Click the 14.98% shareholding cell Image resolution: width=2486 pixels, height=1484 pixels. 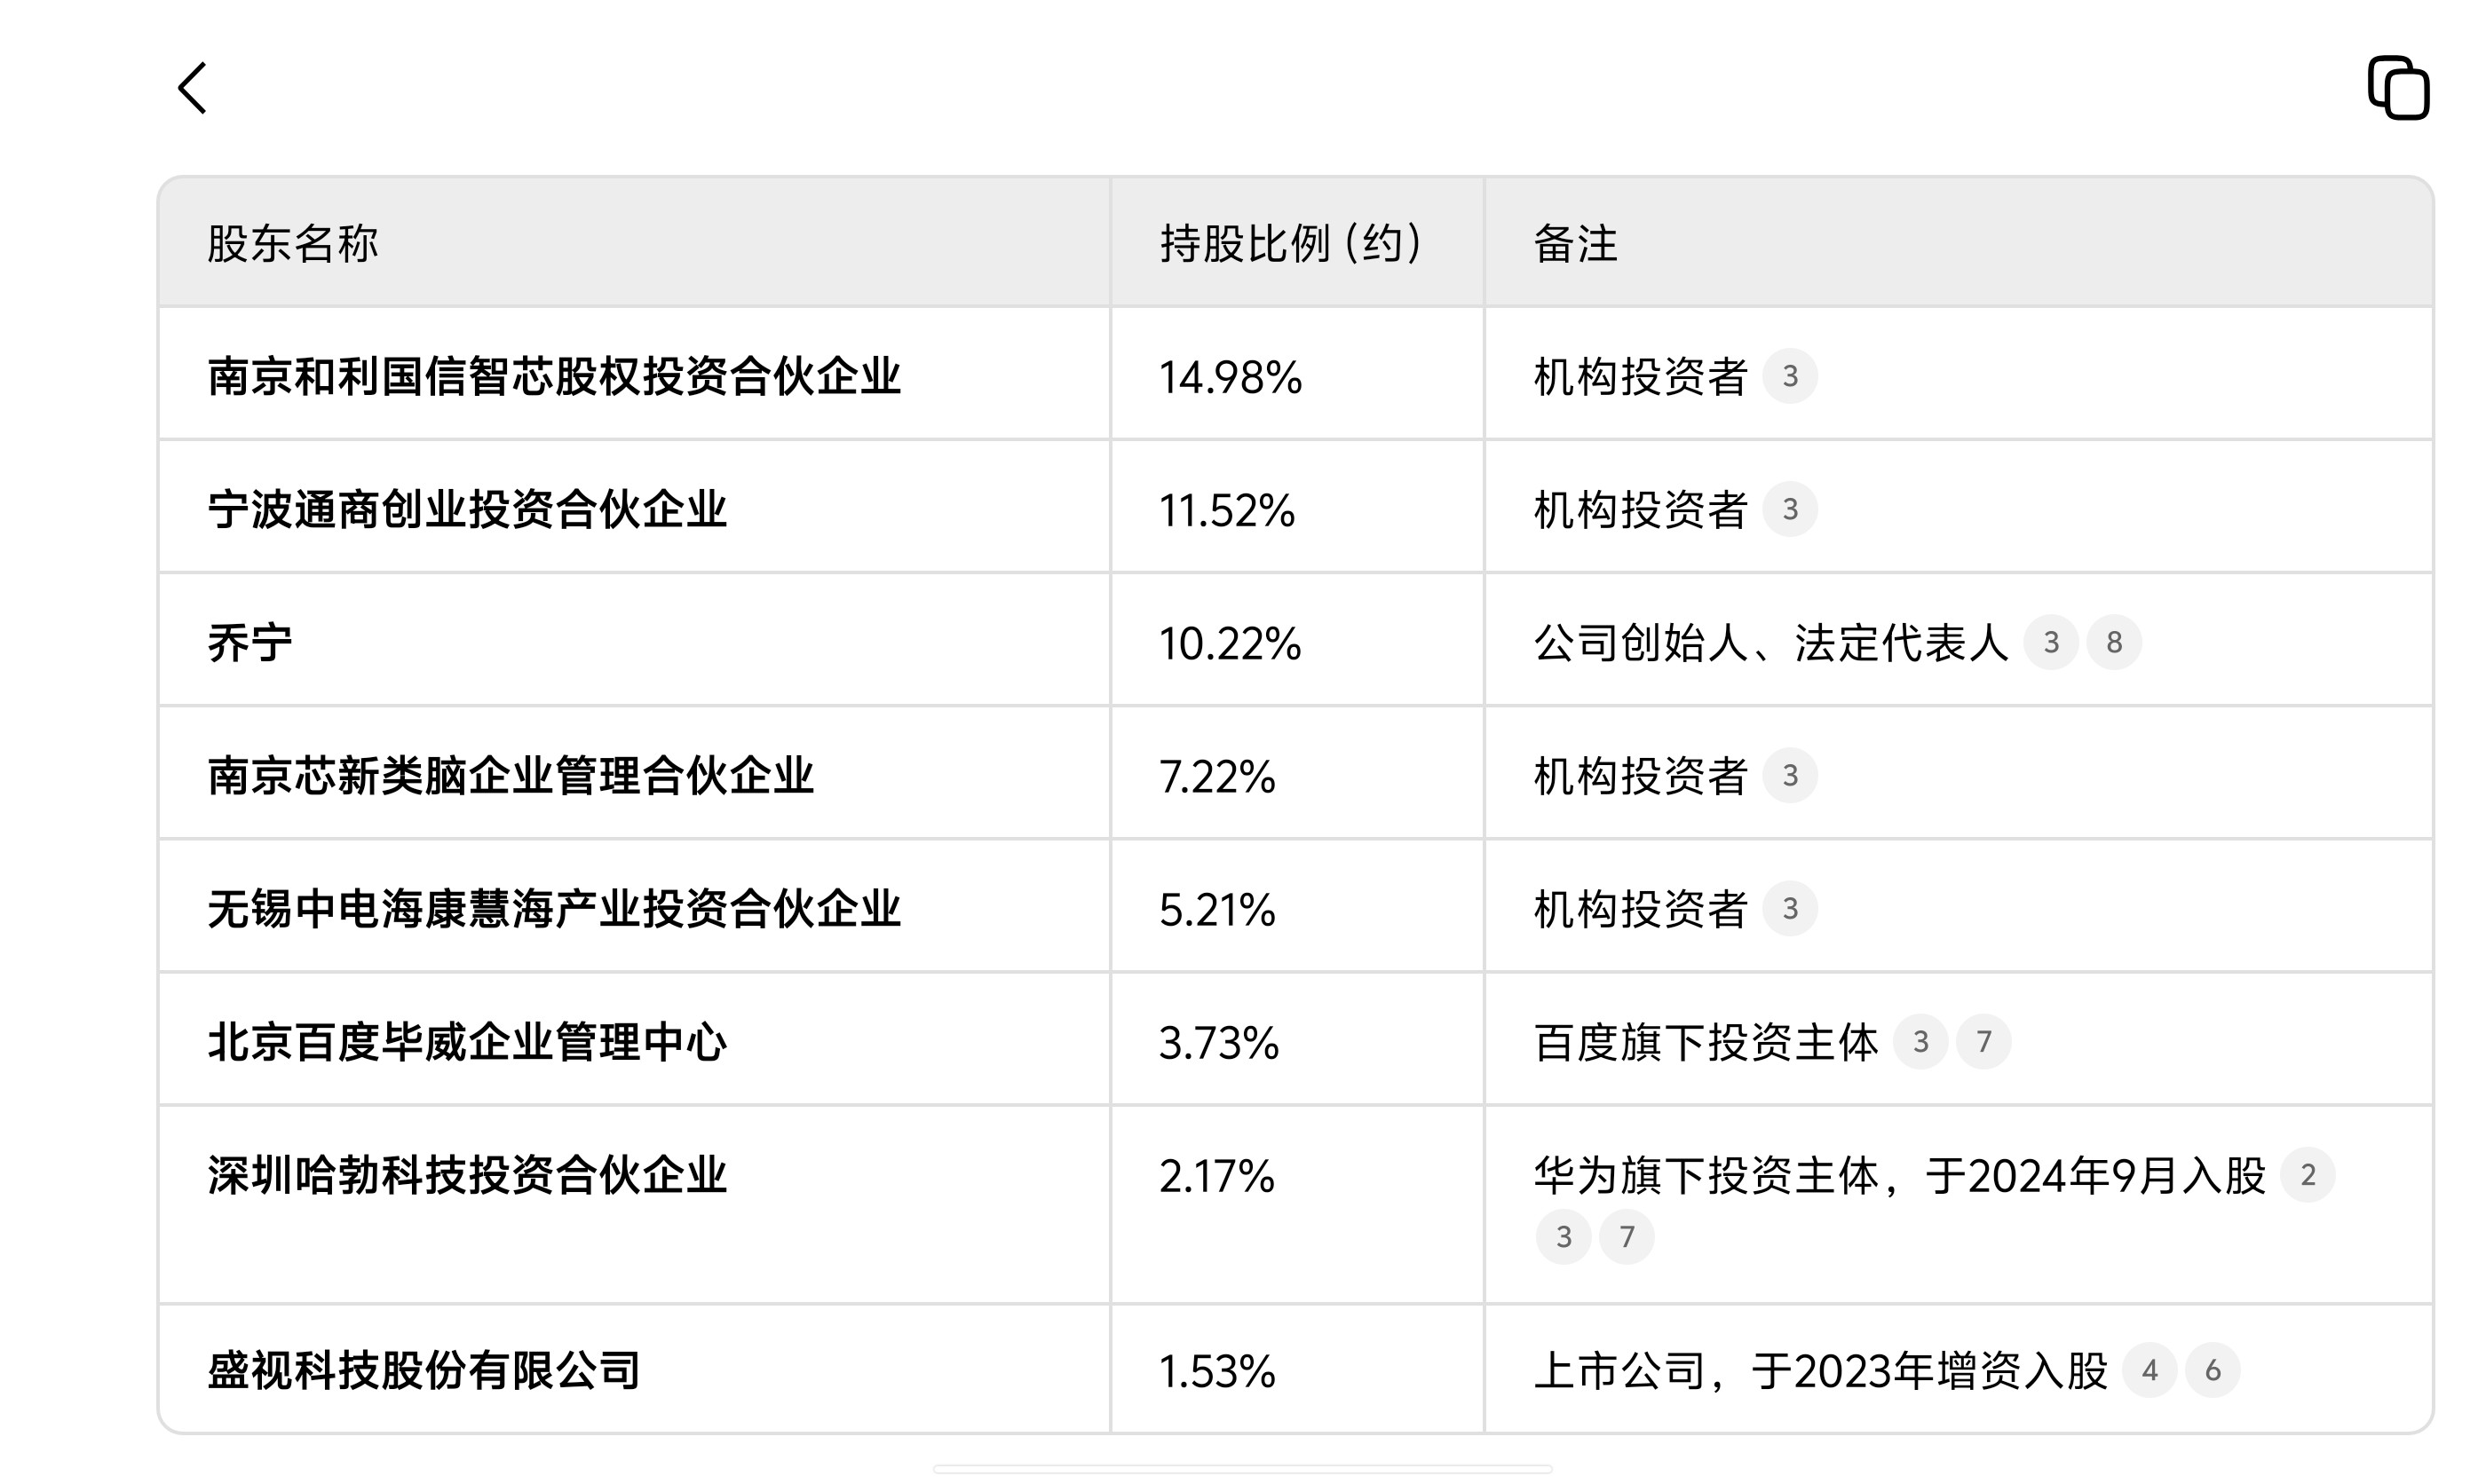pos(1230,377)
